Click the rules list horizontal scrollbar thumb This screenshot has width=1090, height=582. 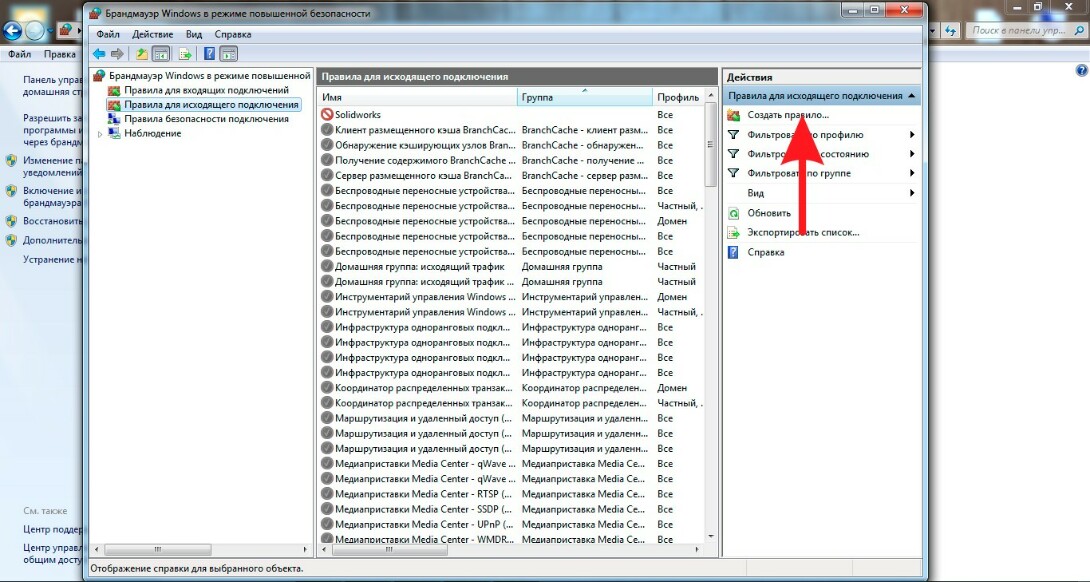tap(391, 549)
